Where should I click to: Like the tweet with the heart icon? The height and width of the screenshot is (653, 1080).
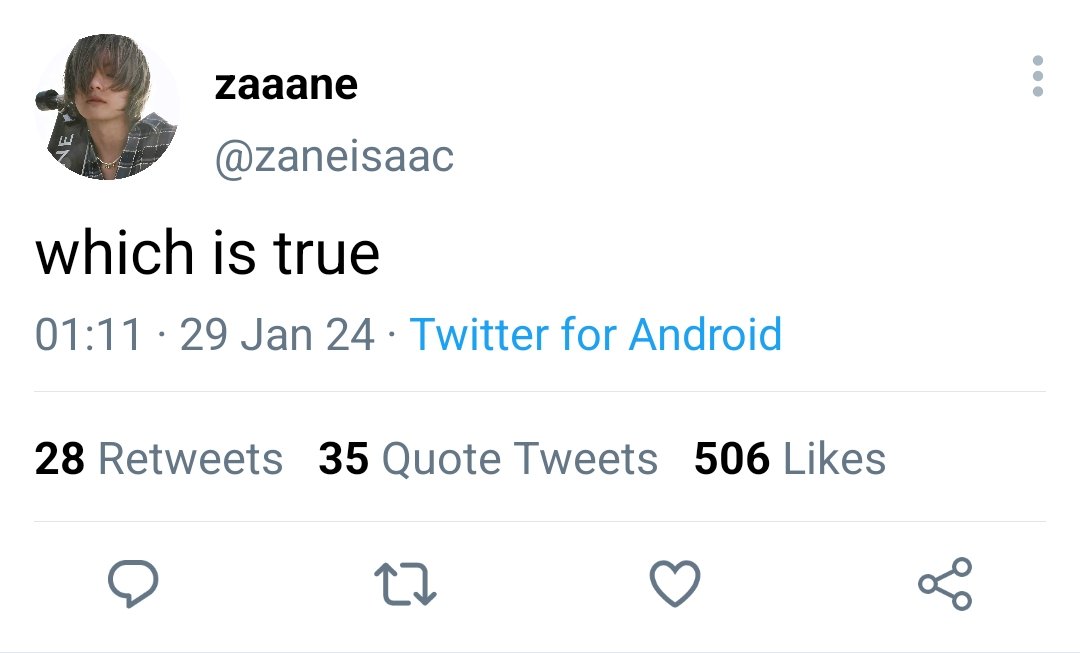point(675,583)
